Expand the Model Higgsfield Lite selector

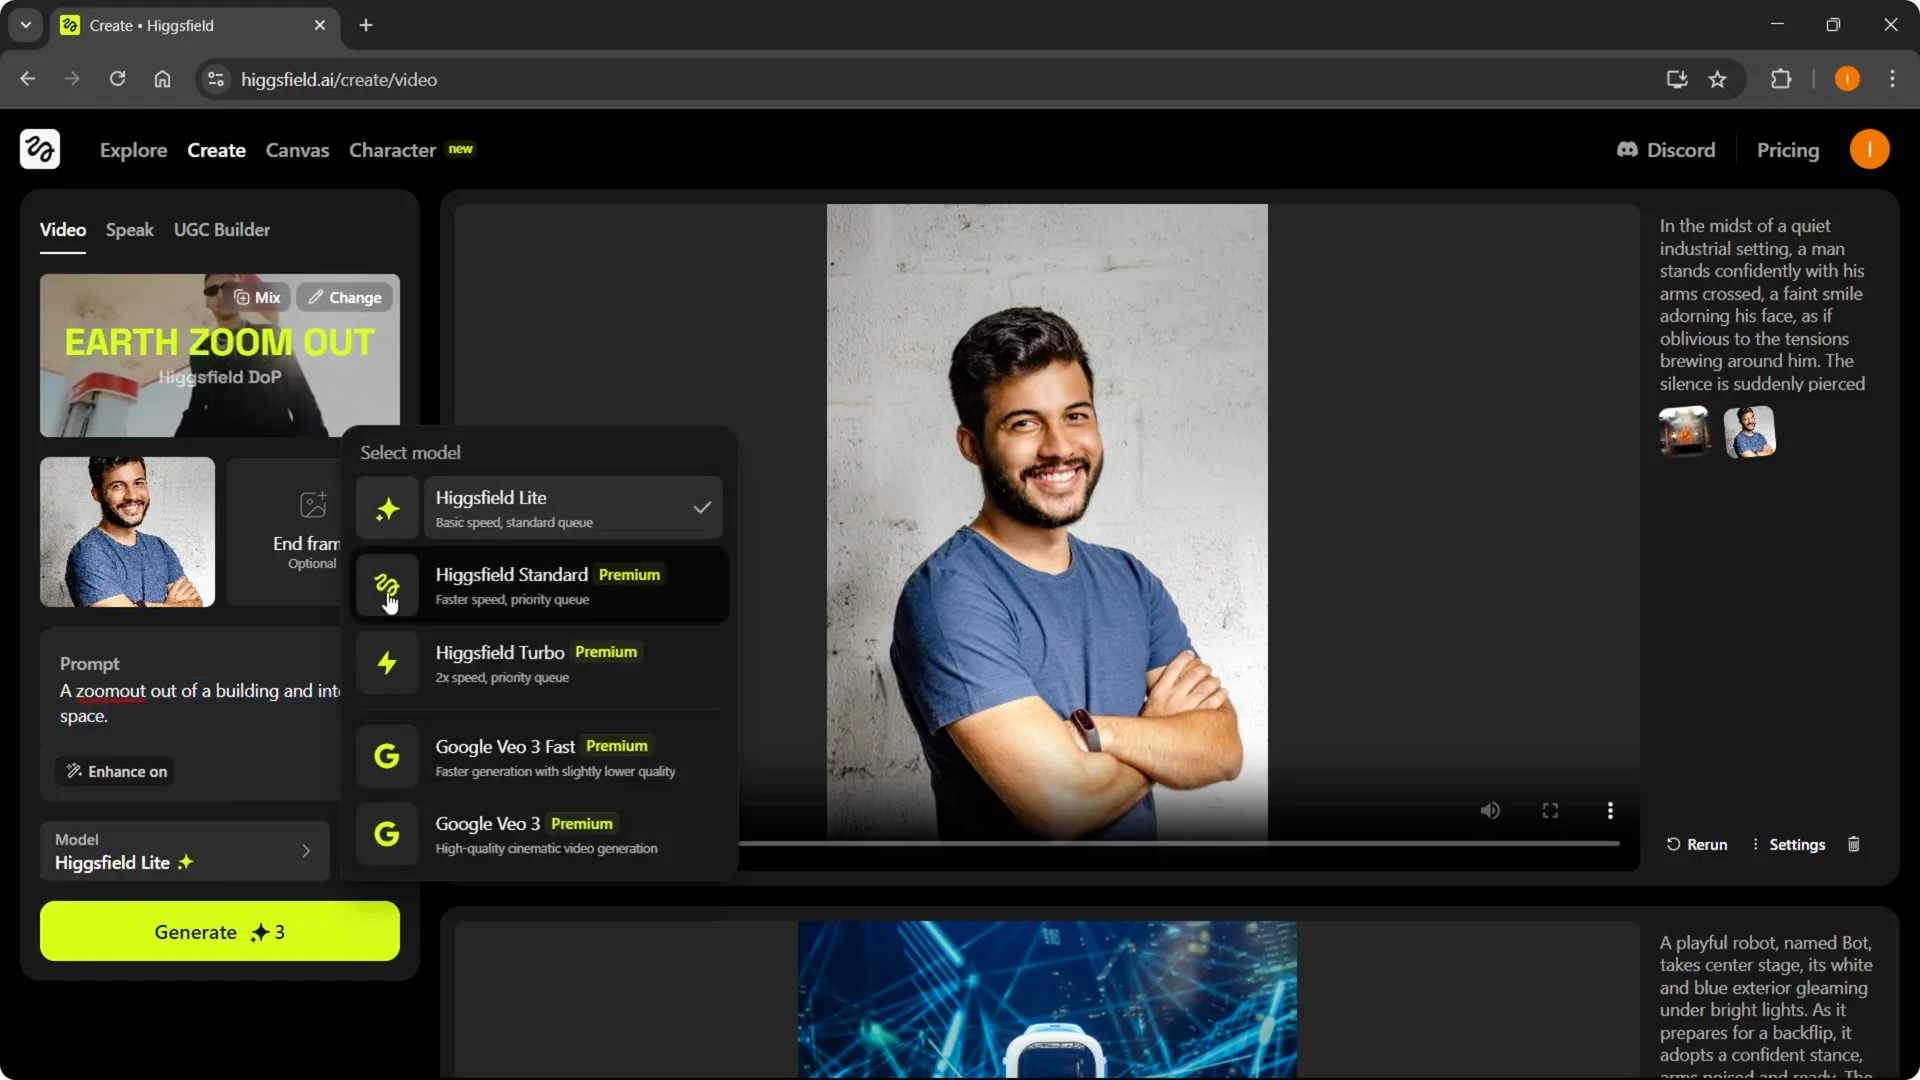point(185,852)
